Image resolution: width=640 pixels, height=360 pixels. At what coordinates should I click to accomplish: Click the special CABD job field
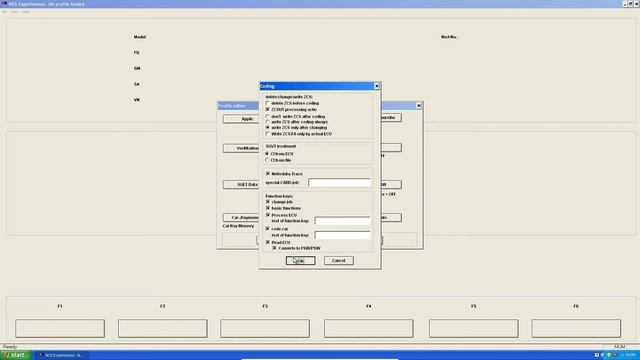(x=339, y=182)
